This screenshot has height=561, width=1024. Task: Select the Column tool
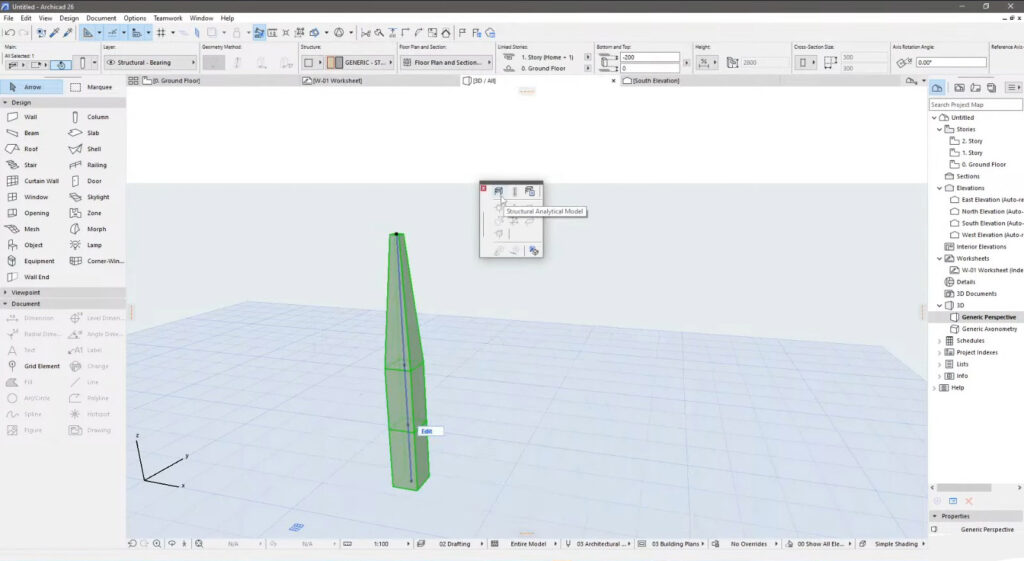point(91,117)
